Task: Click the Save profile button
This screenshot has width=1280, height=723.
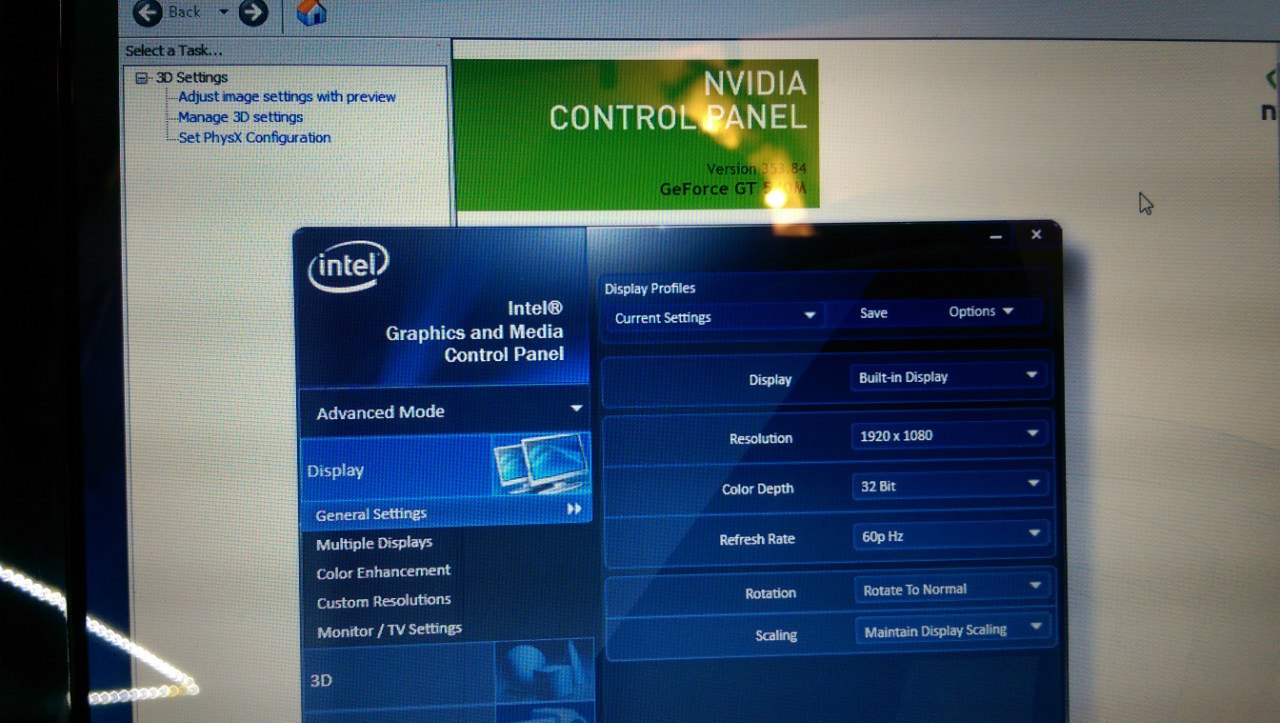Action: tap(873, 313)
